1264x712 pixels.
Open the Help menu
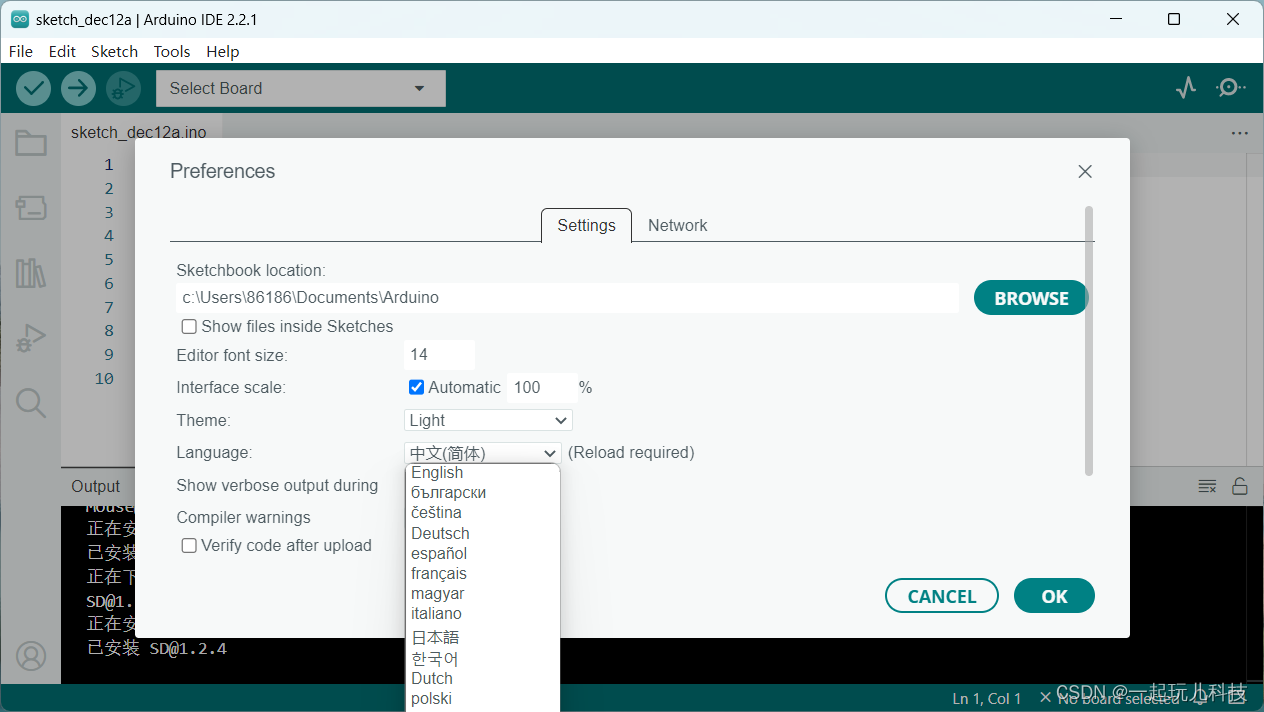(223, 52)
